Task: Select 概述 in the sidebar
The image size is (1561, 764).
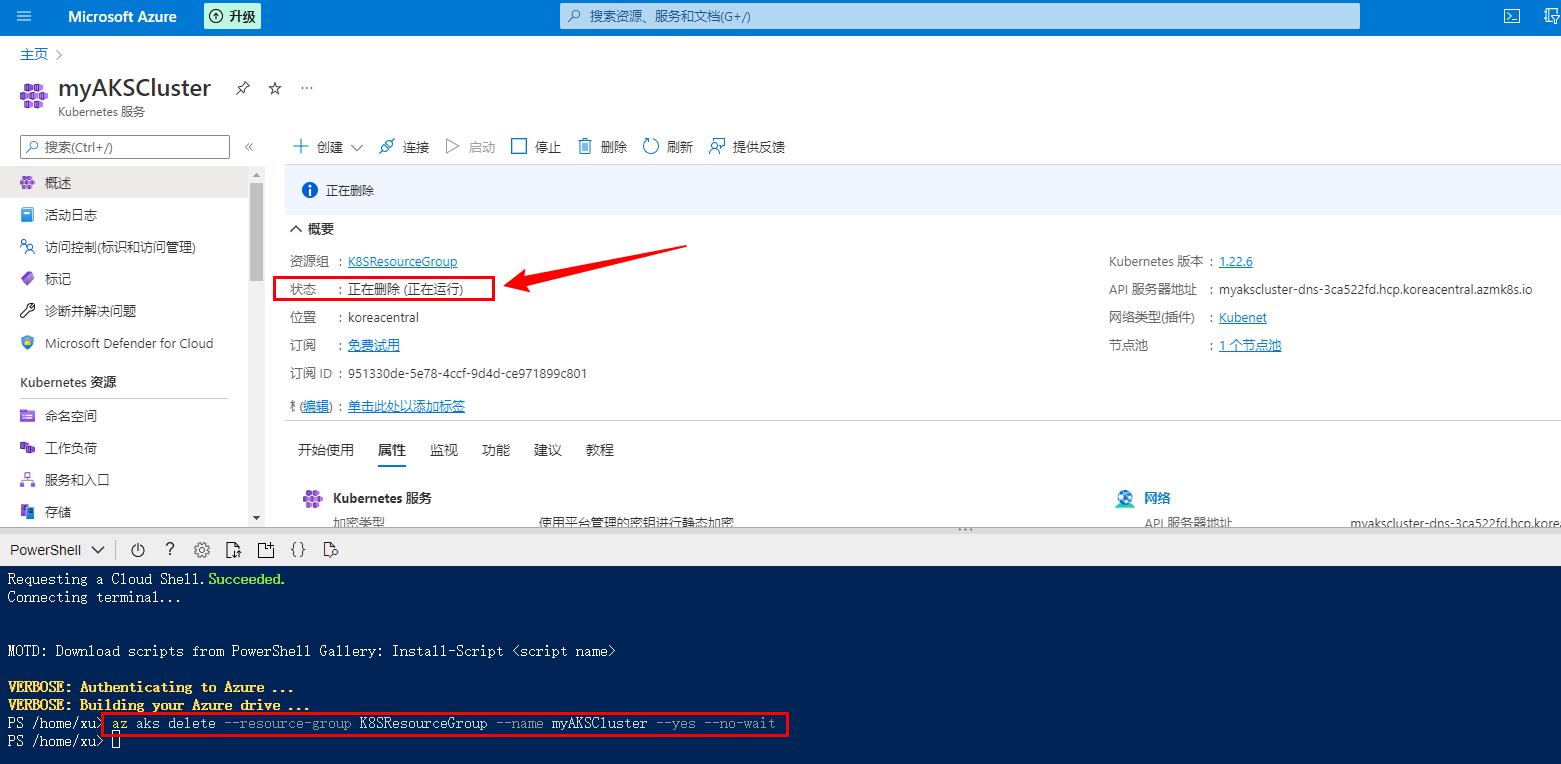Action: 124,183
